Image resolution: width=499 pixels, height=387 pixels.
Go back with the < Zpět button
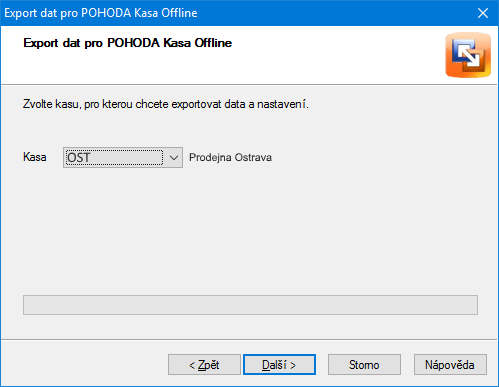(x=204, y=365)
